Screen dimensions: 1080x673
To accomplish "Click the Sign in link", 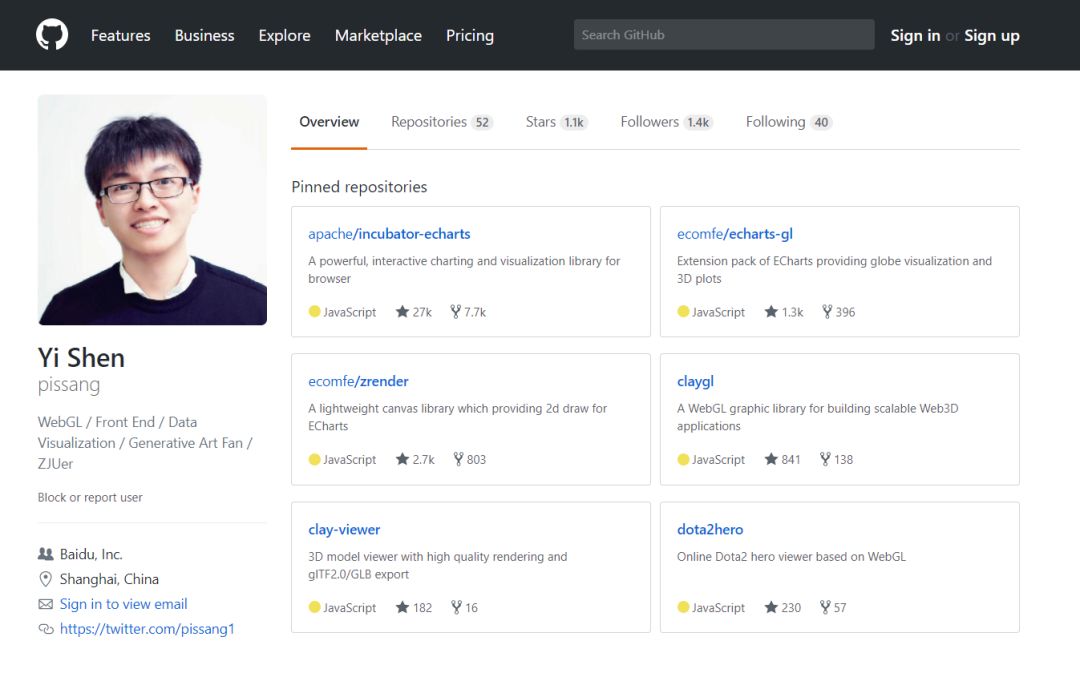I will tap(915, 35).
